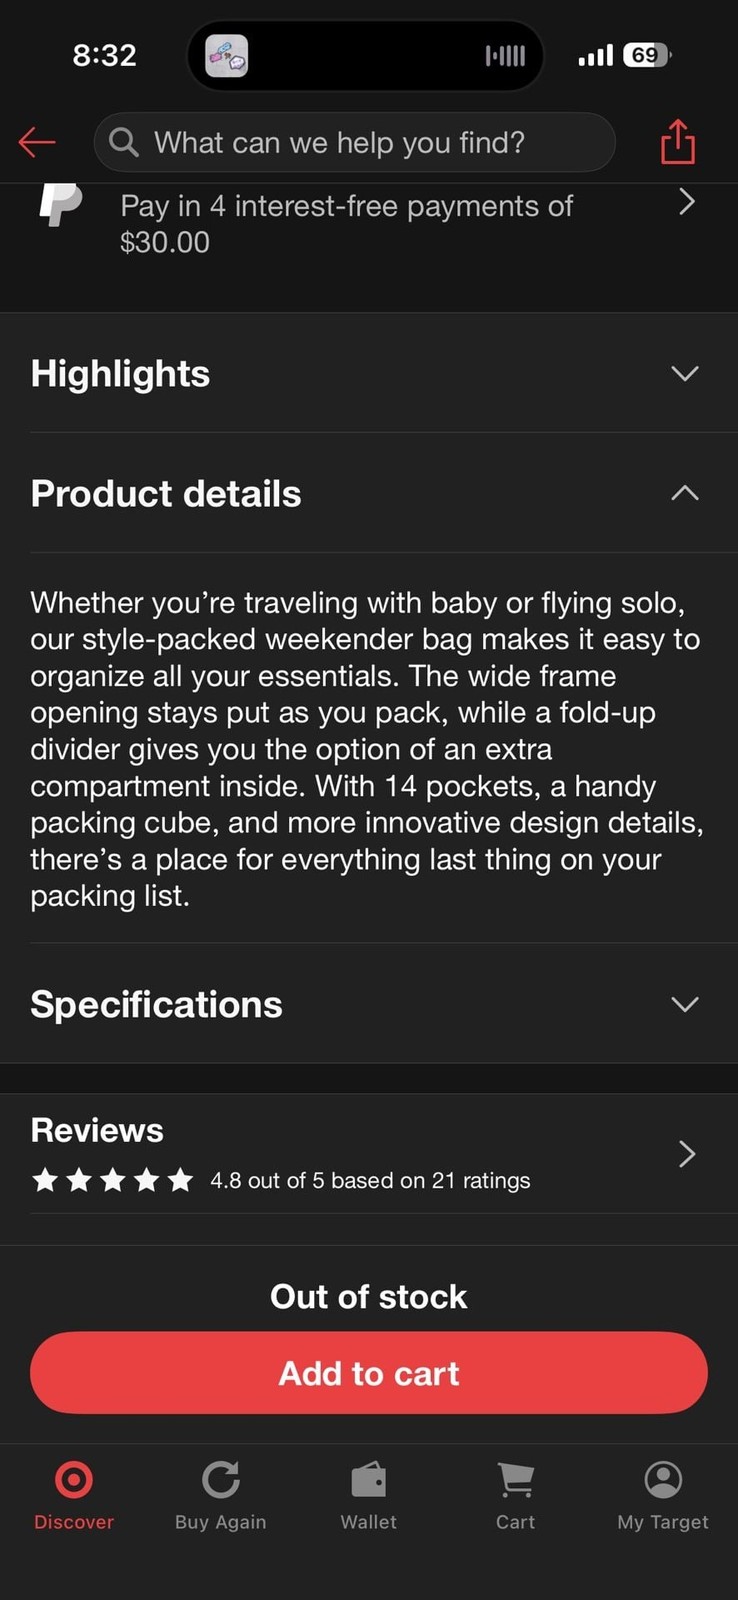Tap the Specifications heading text

click(157, 1004)
